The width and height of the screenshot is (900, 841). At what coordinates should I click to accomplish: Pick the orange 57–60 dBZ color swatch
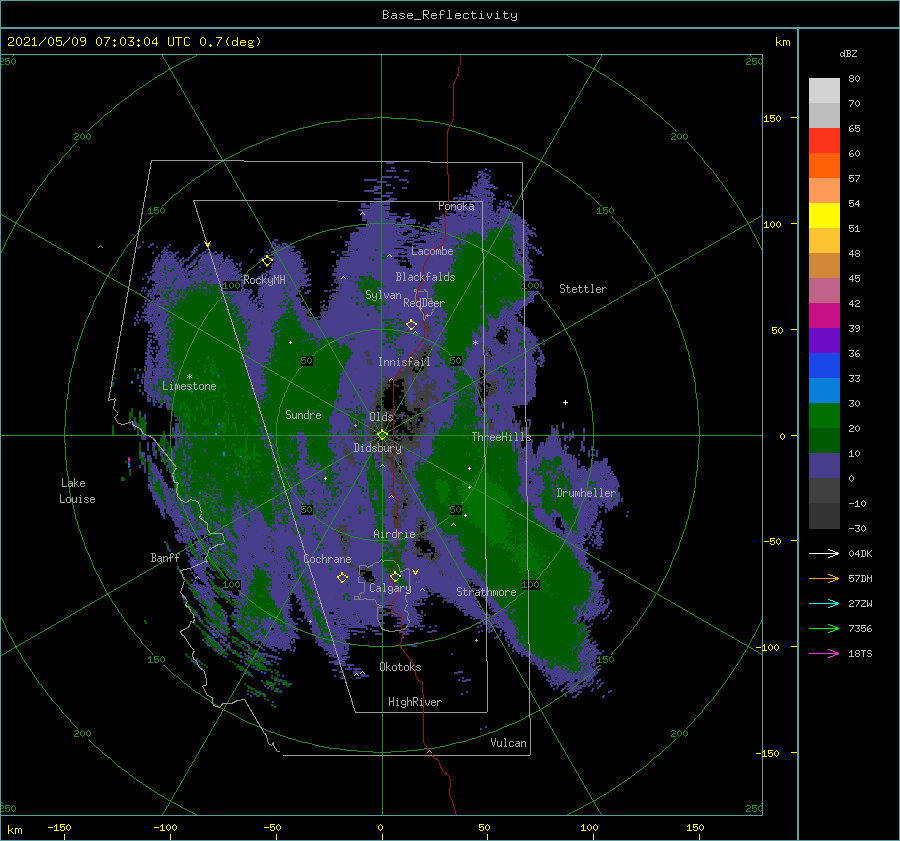click(824, 166)
